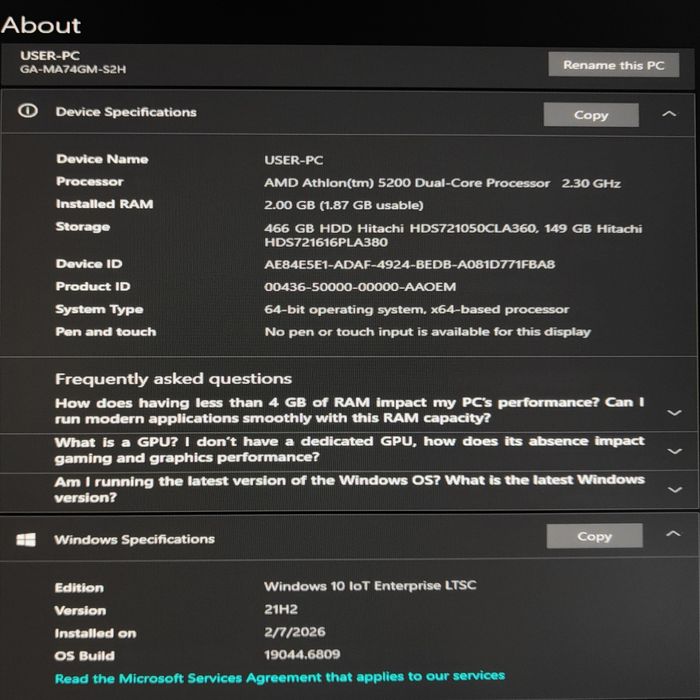This screenshot has height=700, width=700.
Task: Click the Windows logo icon
Action: pos(26,539)
